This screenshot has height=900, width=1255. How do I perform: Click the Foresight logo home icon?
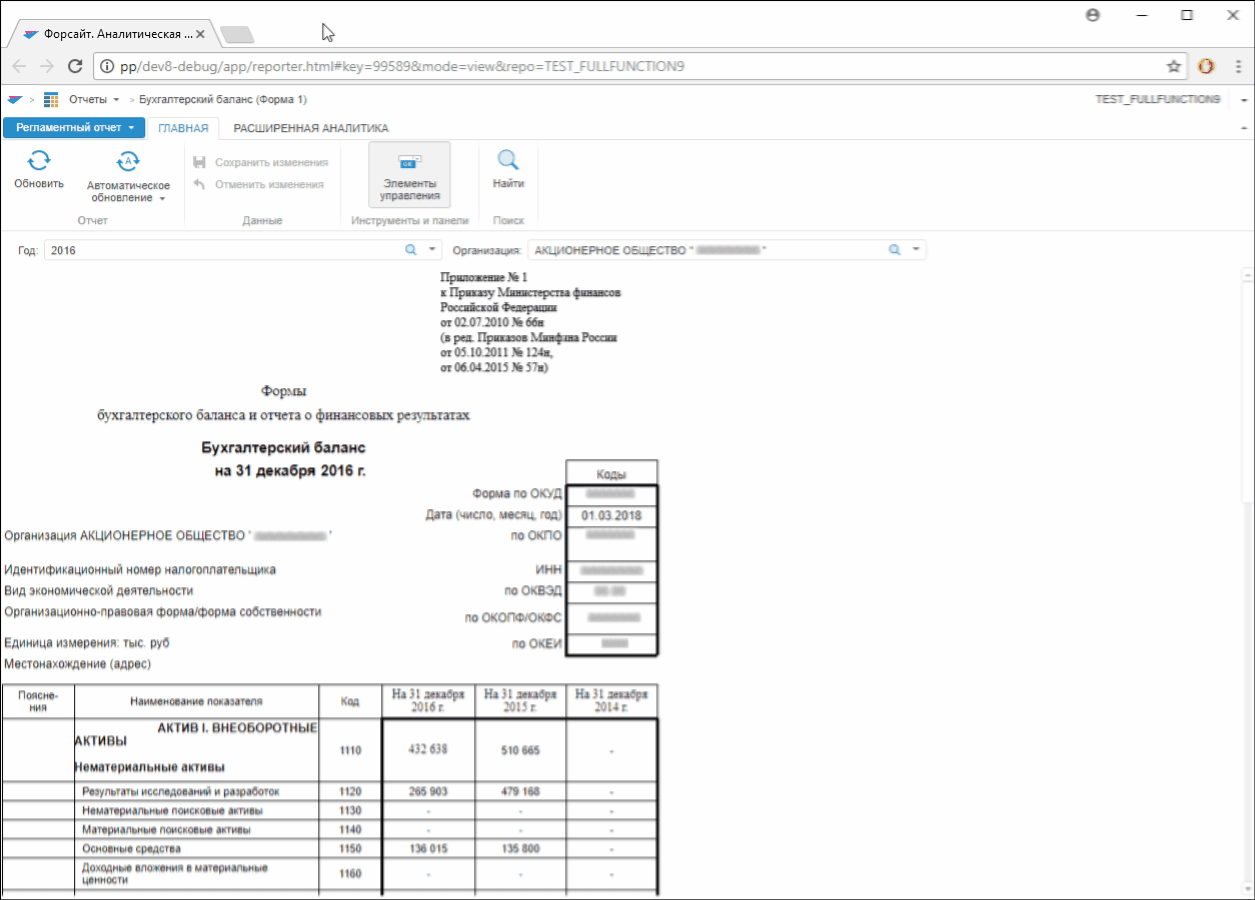point(14,100)
